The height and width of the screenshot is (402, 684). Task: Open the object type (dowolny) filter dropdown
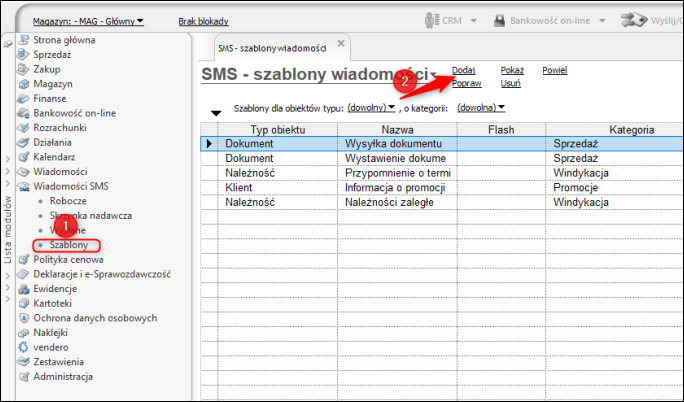click(x=371, y=107)
